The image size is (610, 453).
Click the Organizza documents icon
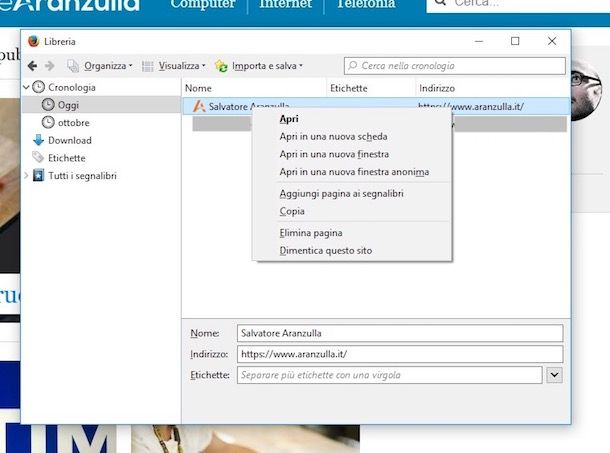click(x=73, y=66)
